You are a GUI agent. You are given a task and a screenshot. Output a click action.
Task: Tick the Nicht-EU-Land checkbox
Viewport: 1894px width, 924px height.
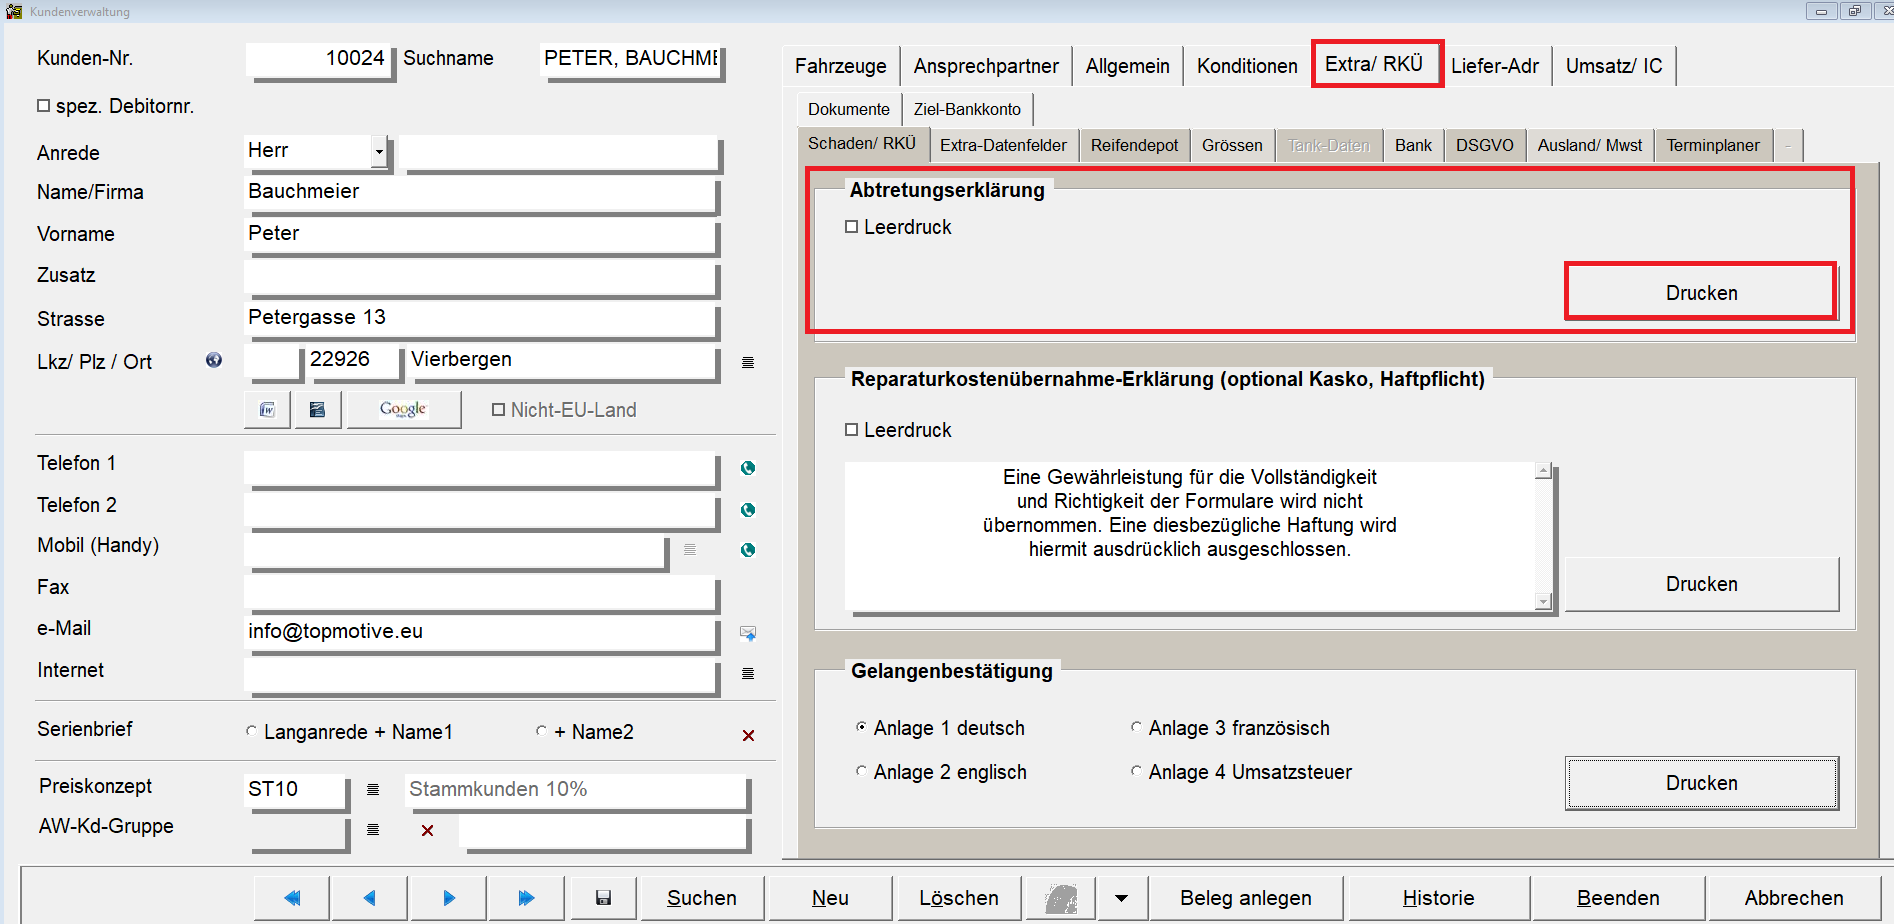coord(498,409)
